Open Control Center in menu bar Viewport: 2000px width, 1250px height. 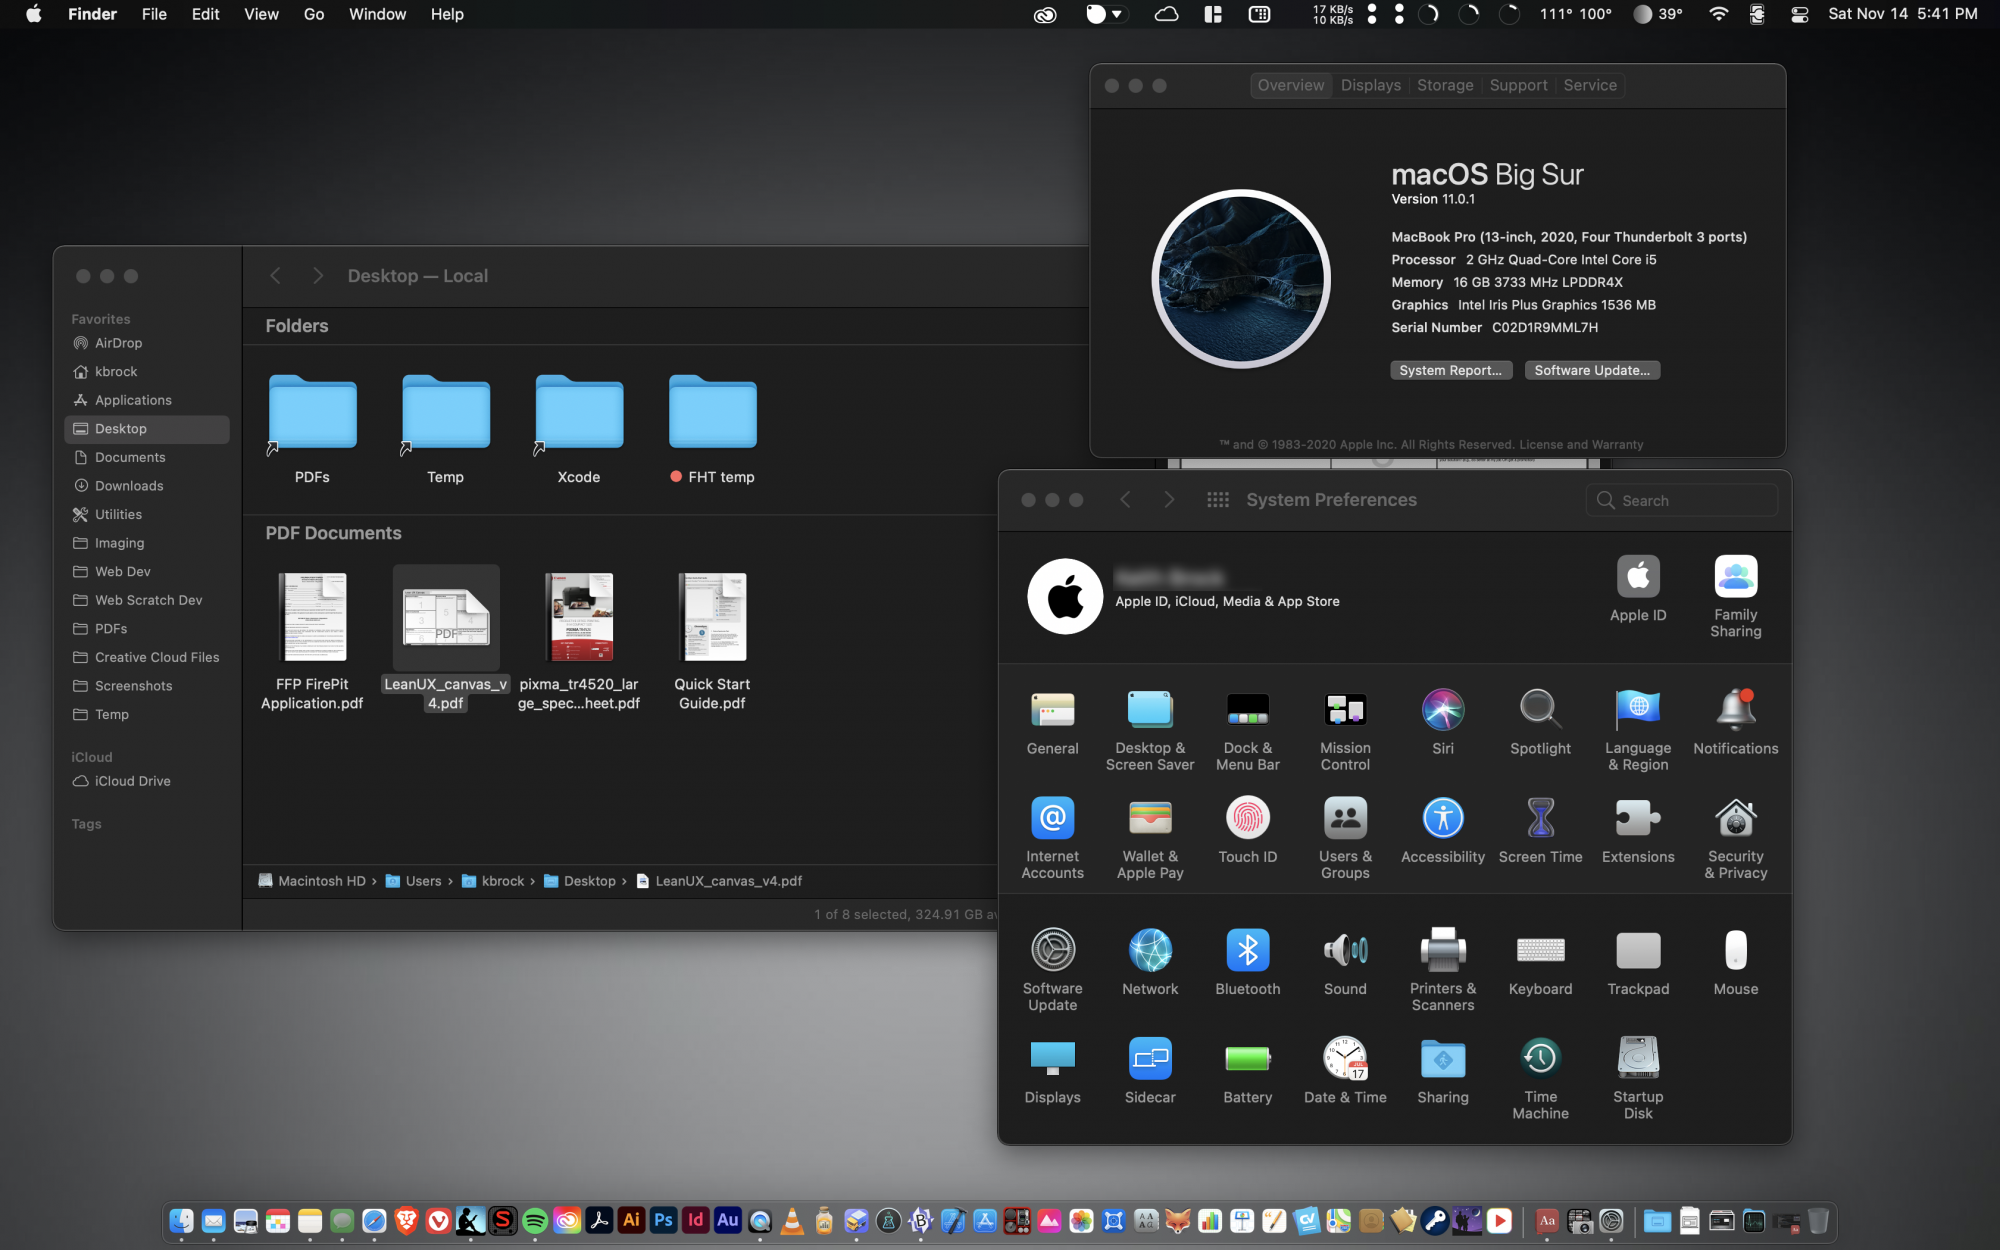[1799, 14]
